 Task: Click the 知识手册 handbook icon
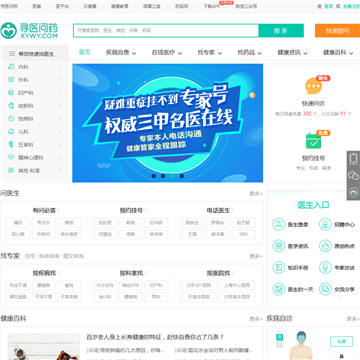[x=279, y=267]
